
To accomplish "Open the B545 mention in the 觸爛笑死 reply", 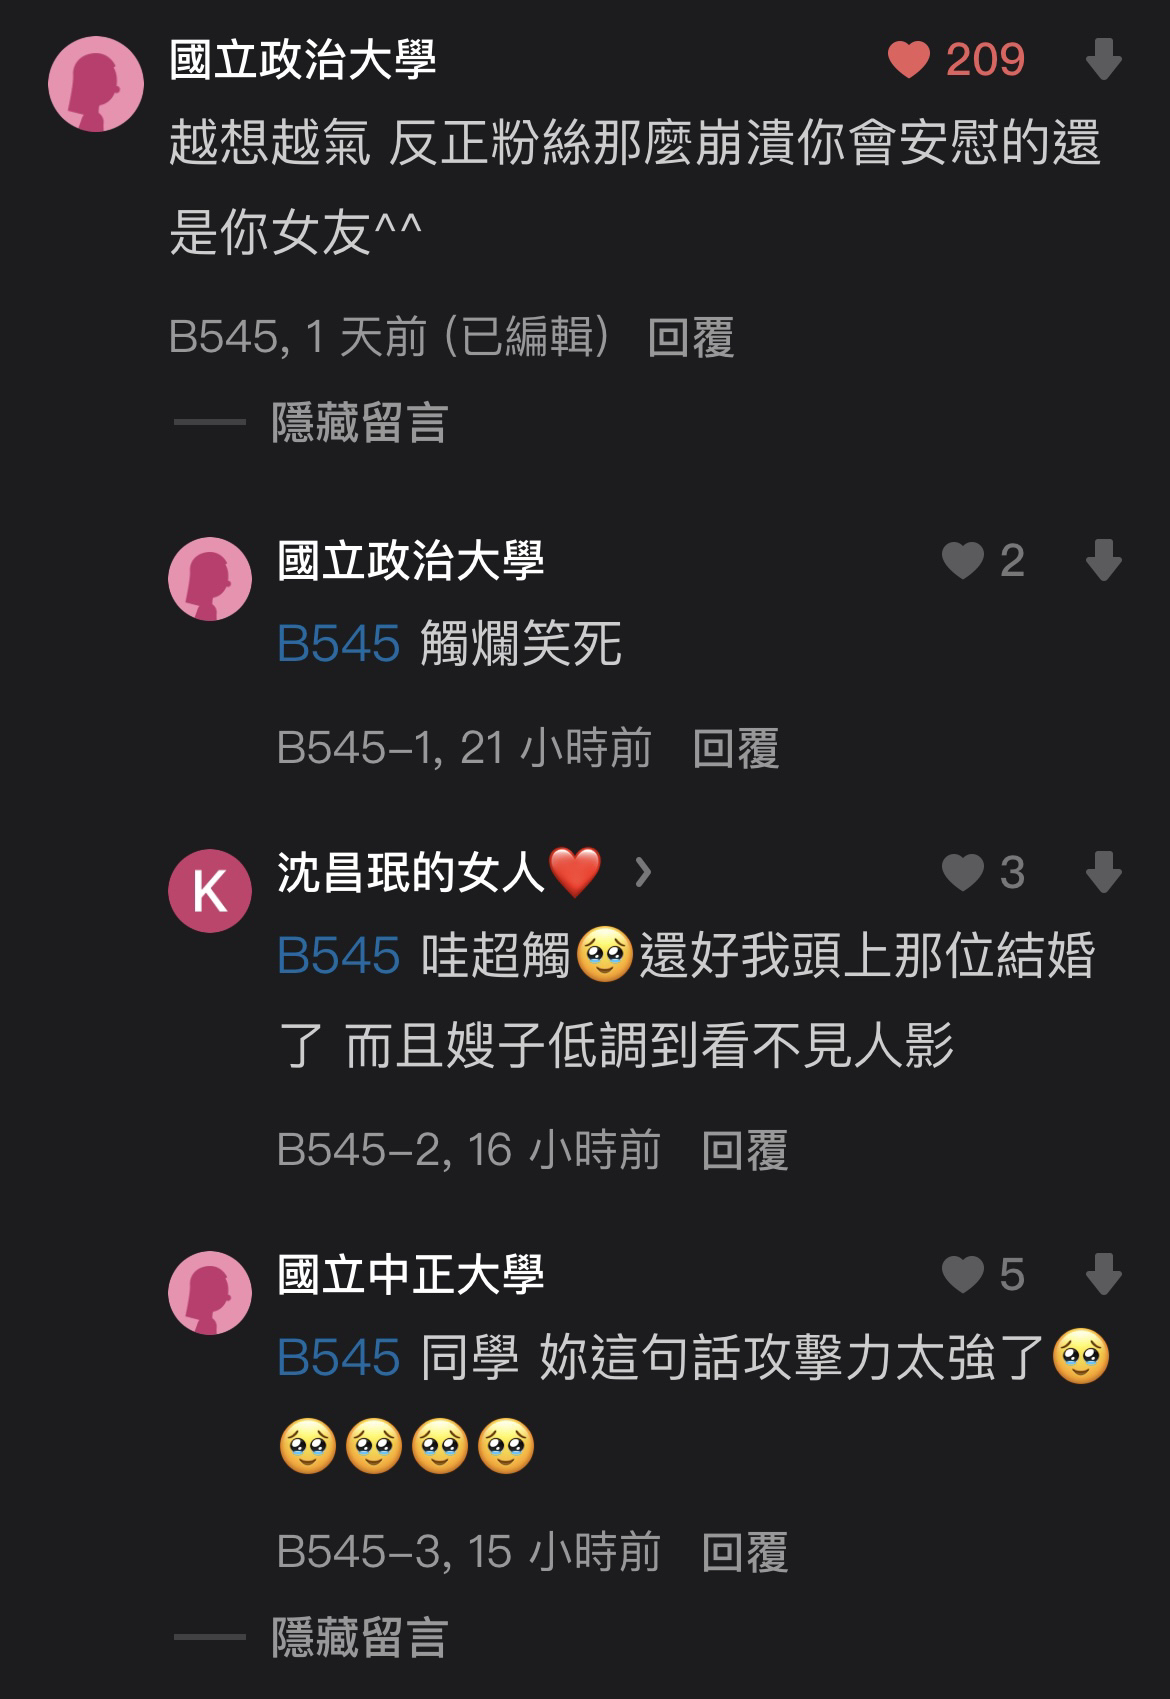I will click(338, 643).
